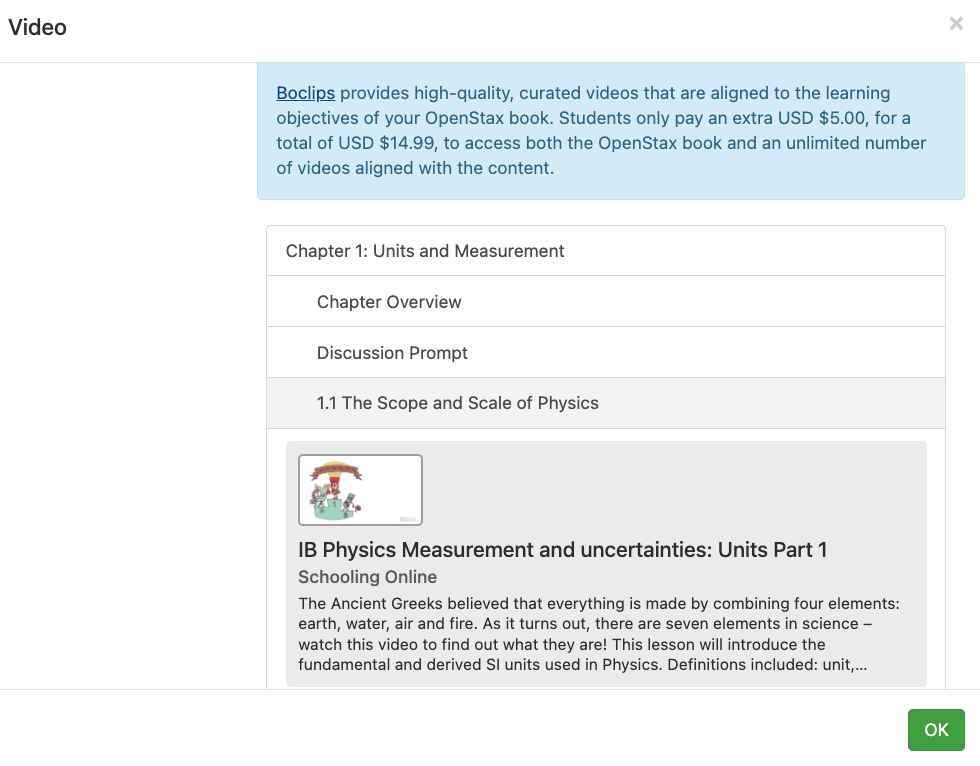980x766 pixels.
Task: Select the Discussion Prompt entry
Action: click(392, 352)
